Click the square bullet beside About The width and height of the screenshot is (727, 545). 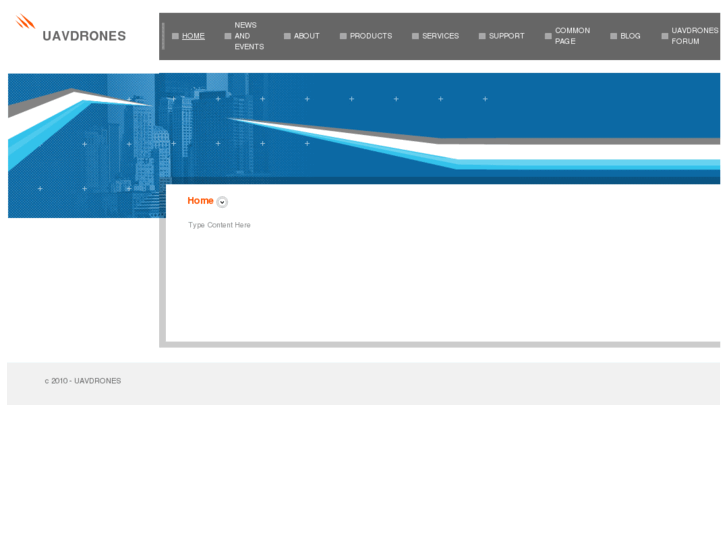(x=287, y=36)
